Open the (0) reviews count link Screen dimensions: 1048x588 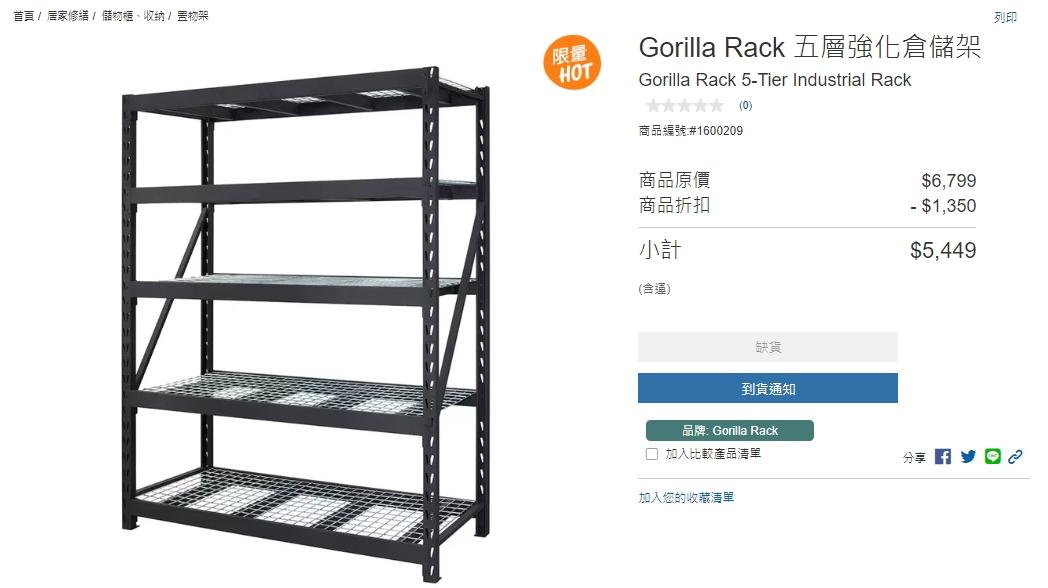pos(745,106)
